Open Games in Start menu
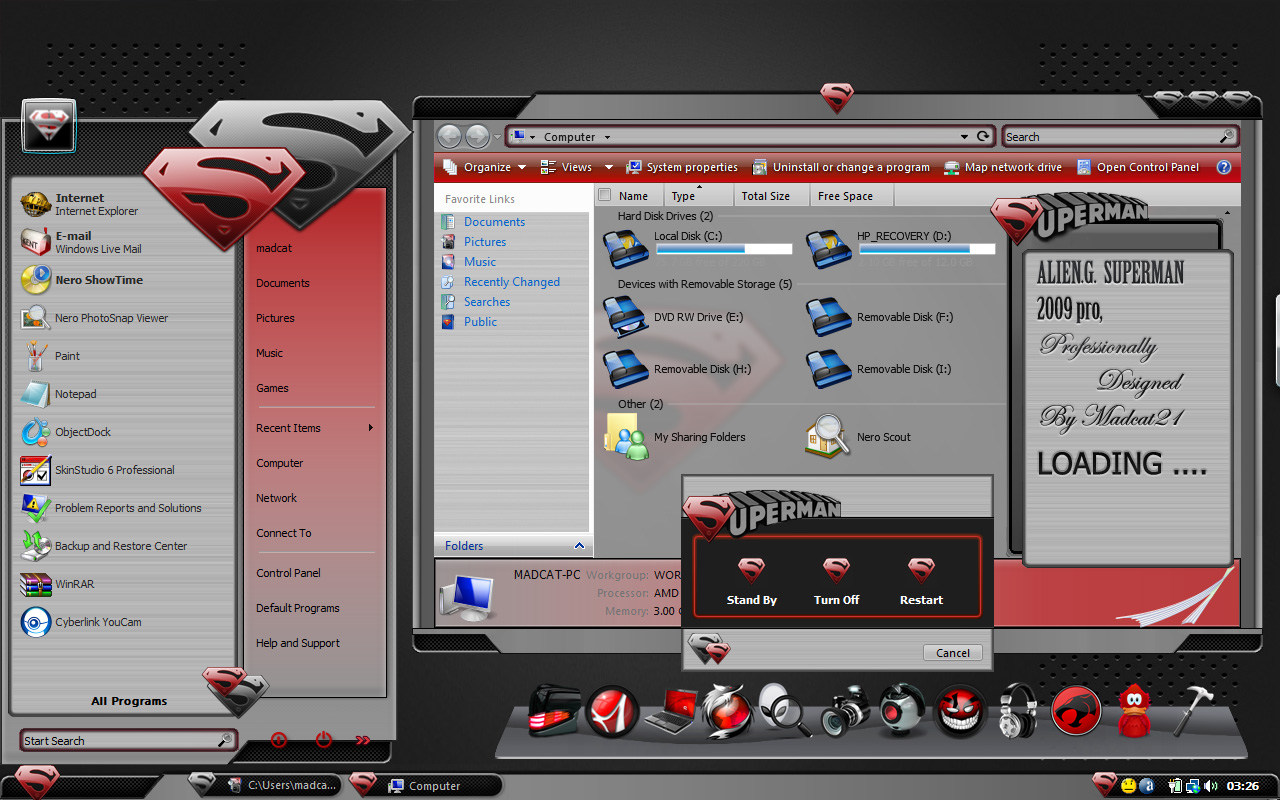The image size is (1280, 800). point(272,388)
